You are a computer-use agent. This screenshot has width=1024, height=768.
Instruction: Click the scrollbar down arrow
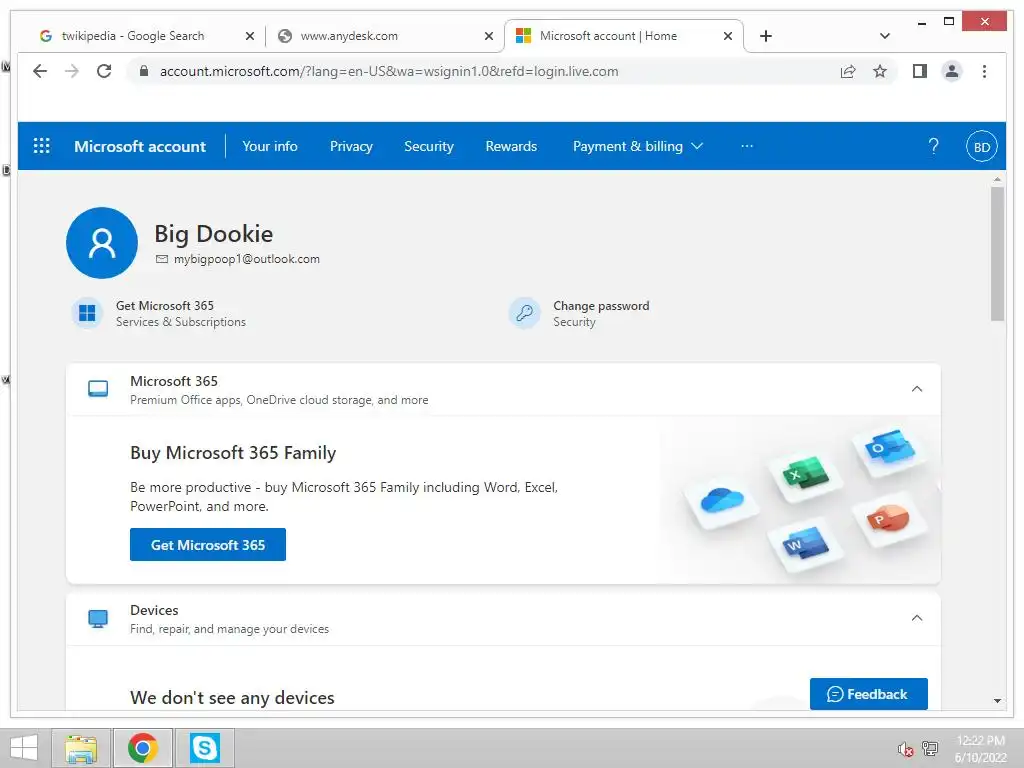click(x=997, y=701)
